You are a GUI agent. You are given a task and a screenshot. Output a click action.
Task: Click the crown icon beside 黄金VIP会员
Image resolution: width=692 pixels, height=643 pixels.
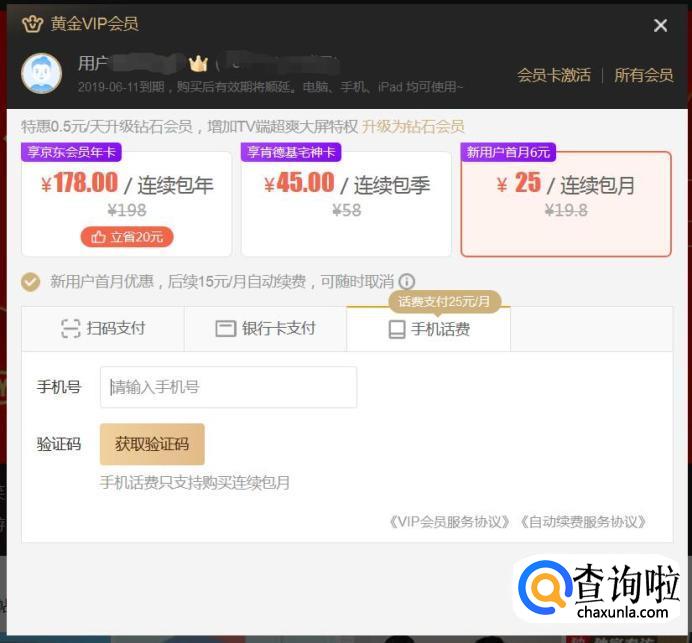click(32, 24)
